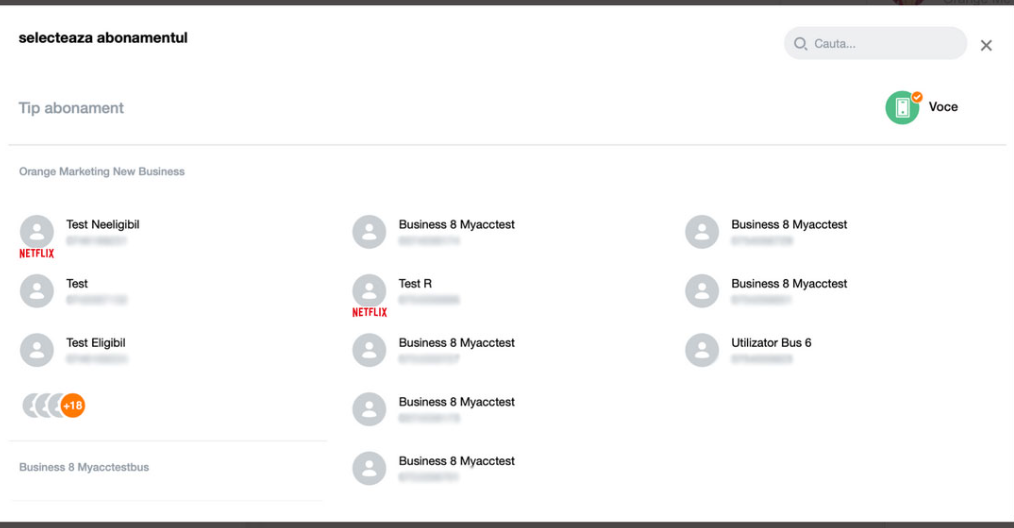Click the Netflix logo under Test R

click(x=369, y=313)
